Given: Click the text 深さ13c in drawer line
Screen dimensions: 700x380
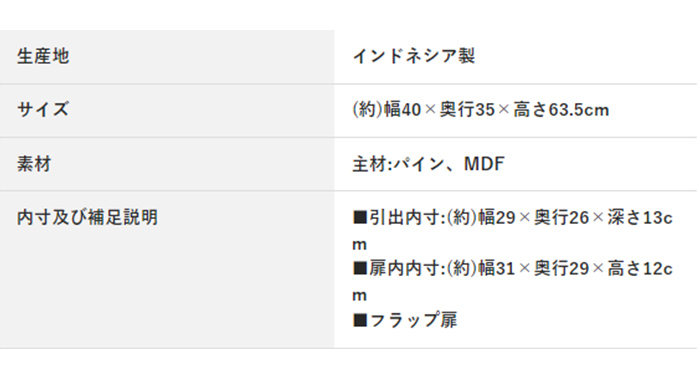Looking at the screenshot, I should (640, 217).
